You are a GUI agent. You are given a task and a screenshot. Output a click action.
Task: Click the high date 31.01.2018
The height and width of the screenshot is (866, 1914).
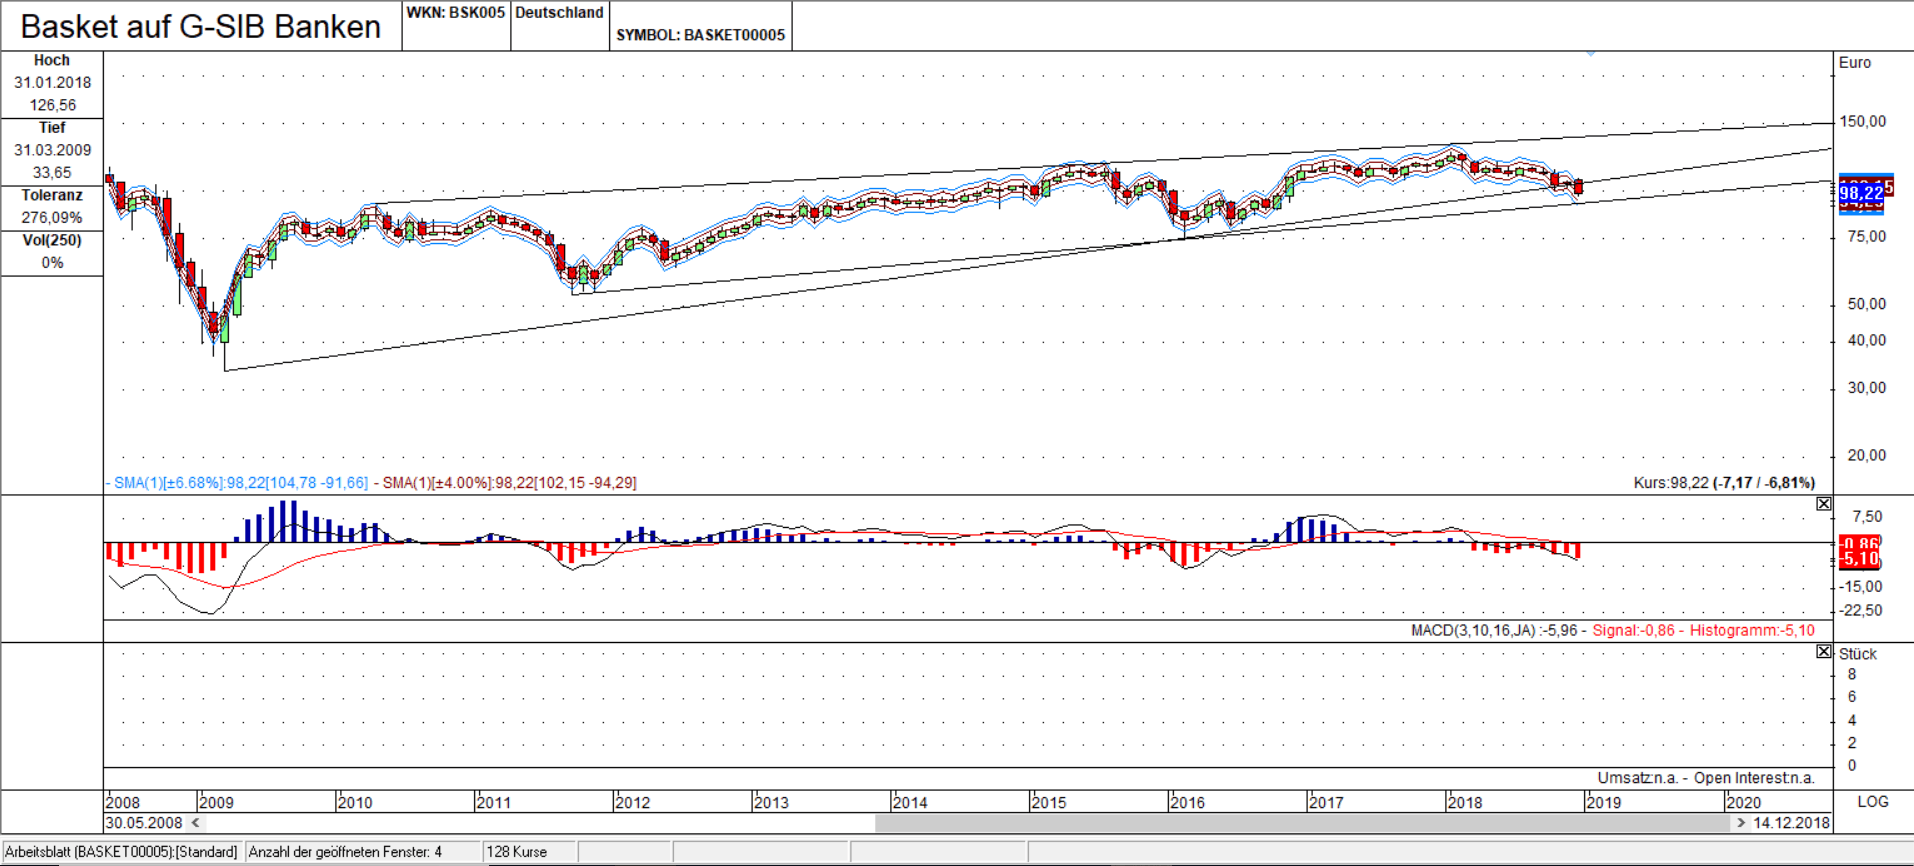click(x=52, y=82)
